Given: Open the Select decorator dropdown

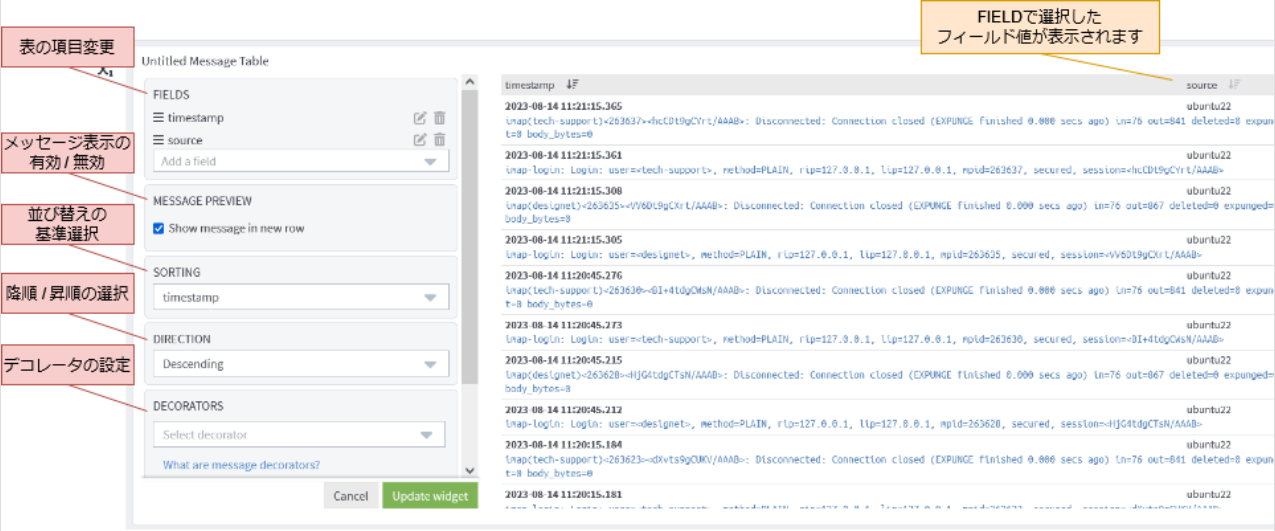Looking at the screenshot, I should pos(298,435).
